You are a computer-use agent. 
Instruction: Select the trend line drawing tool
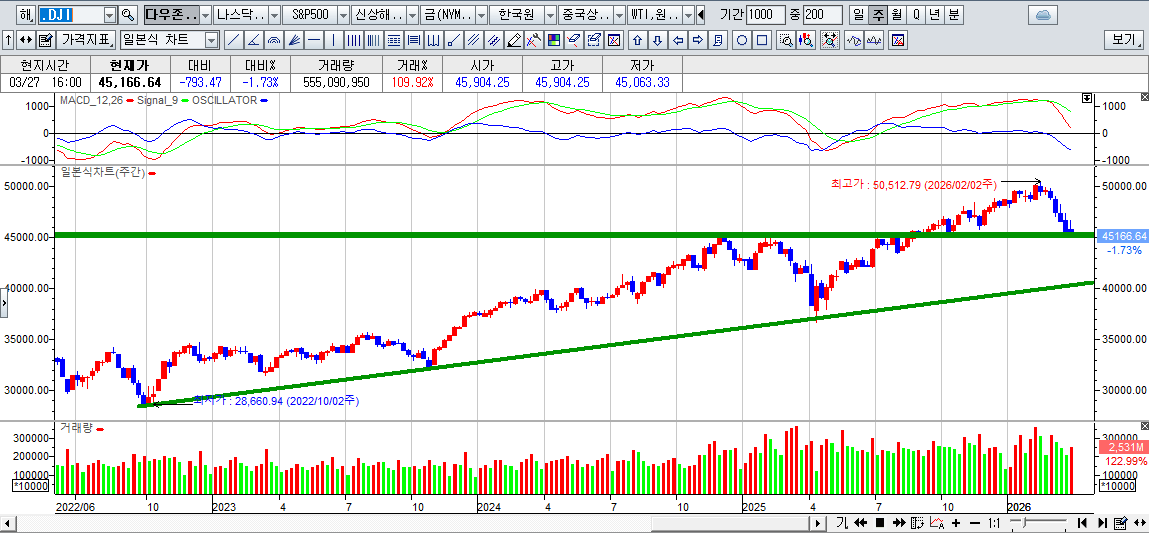(233, 40)
